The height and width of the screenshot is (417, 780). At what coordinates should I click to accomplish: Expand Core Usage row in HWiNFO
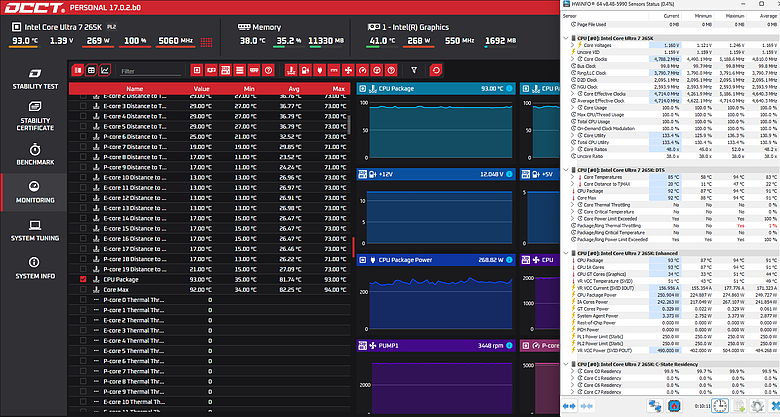[x=573, y=107]
